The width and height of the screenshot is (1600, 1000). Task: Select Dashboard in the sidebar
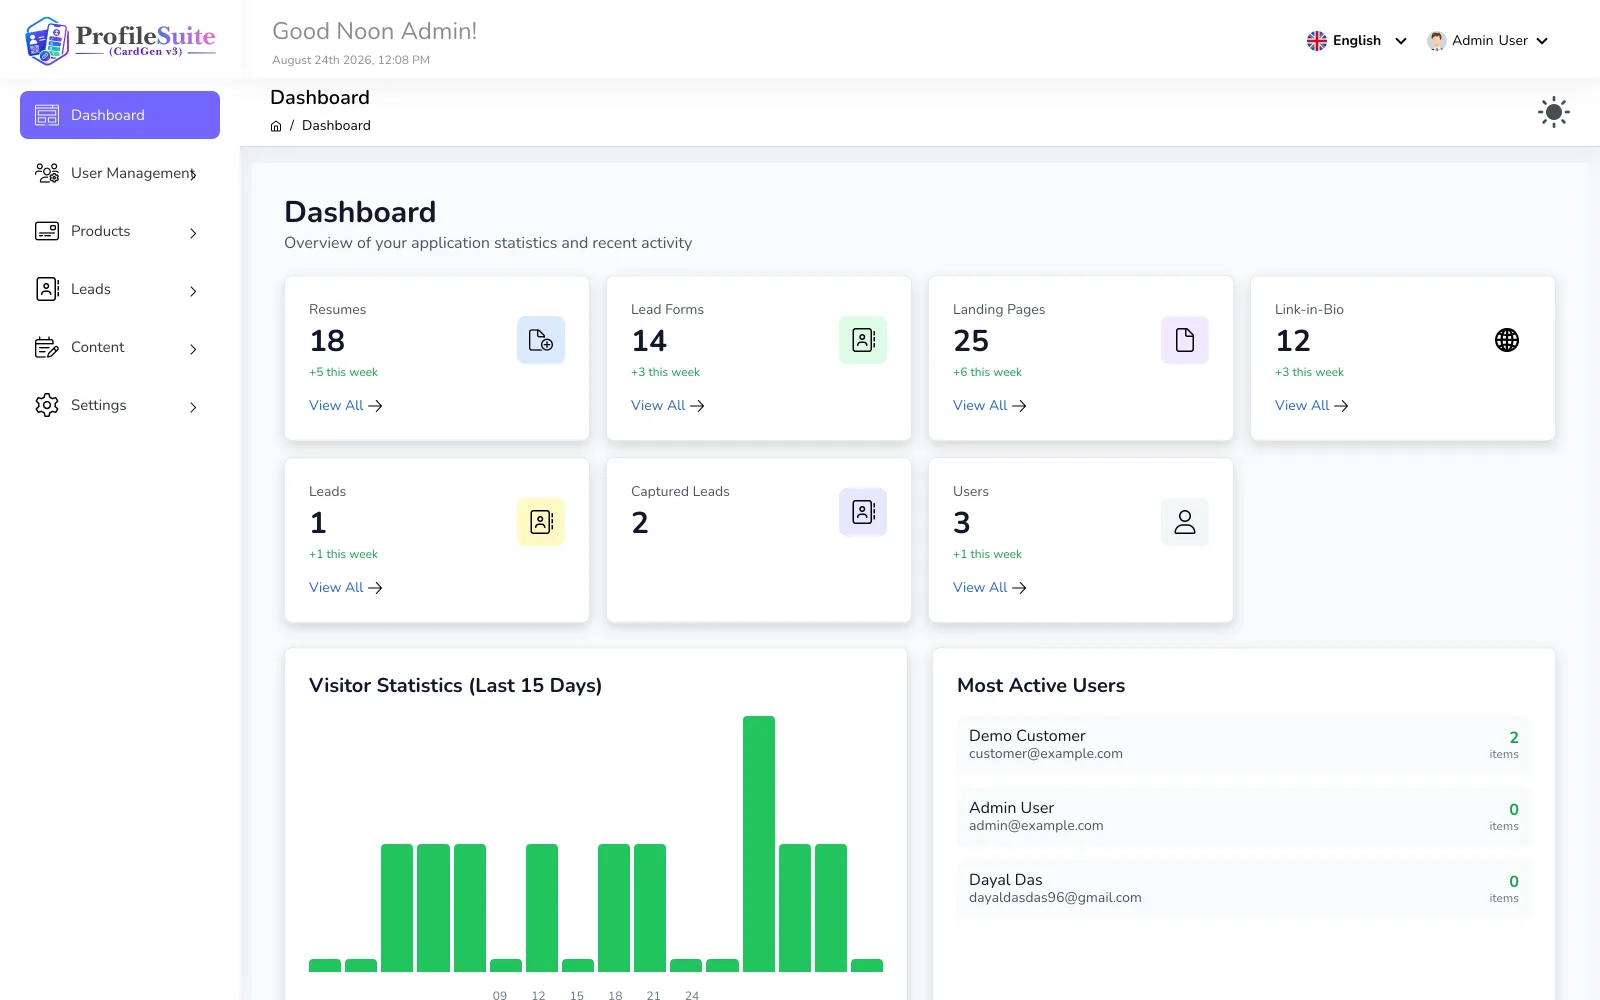(120, 115)
